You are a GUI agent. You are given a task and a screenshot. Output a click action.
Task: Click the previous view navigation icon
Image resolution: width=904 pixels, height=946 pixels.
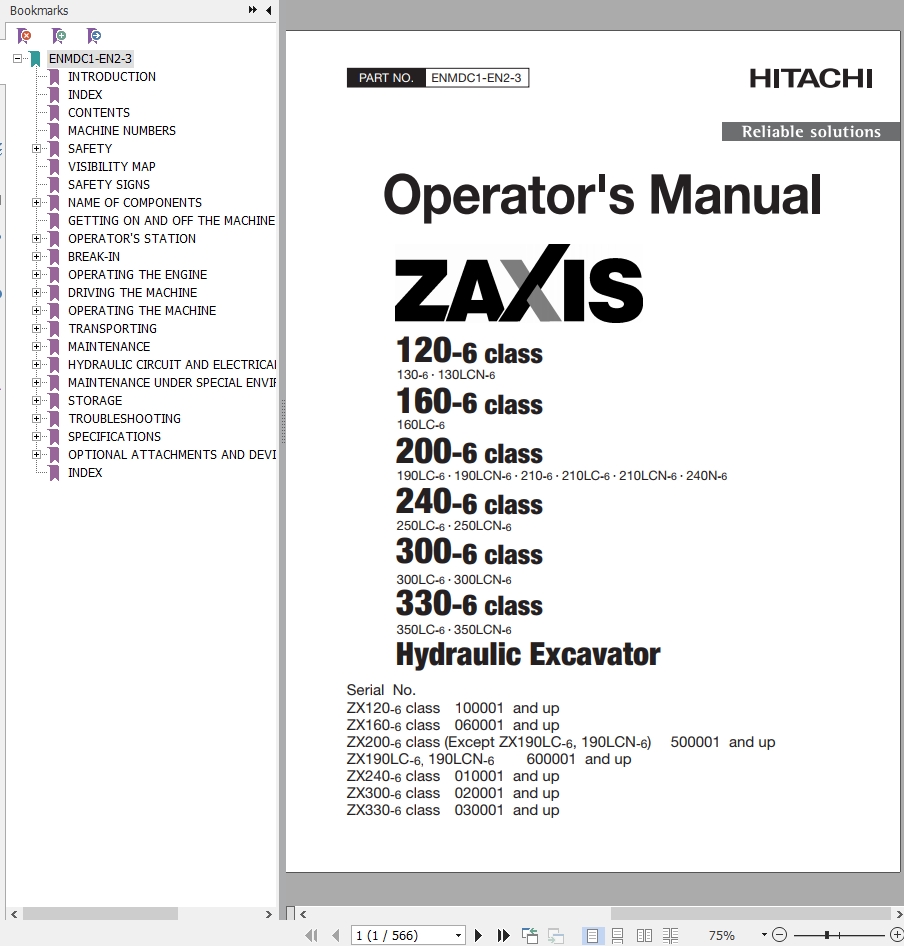(x=530, y=935)
